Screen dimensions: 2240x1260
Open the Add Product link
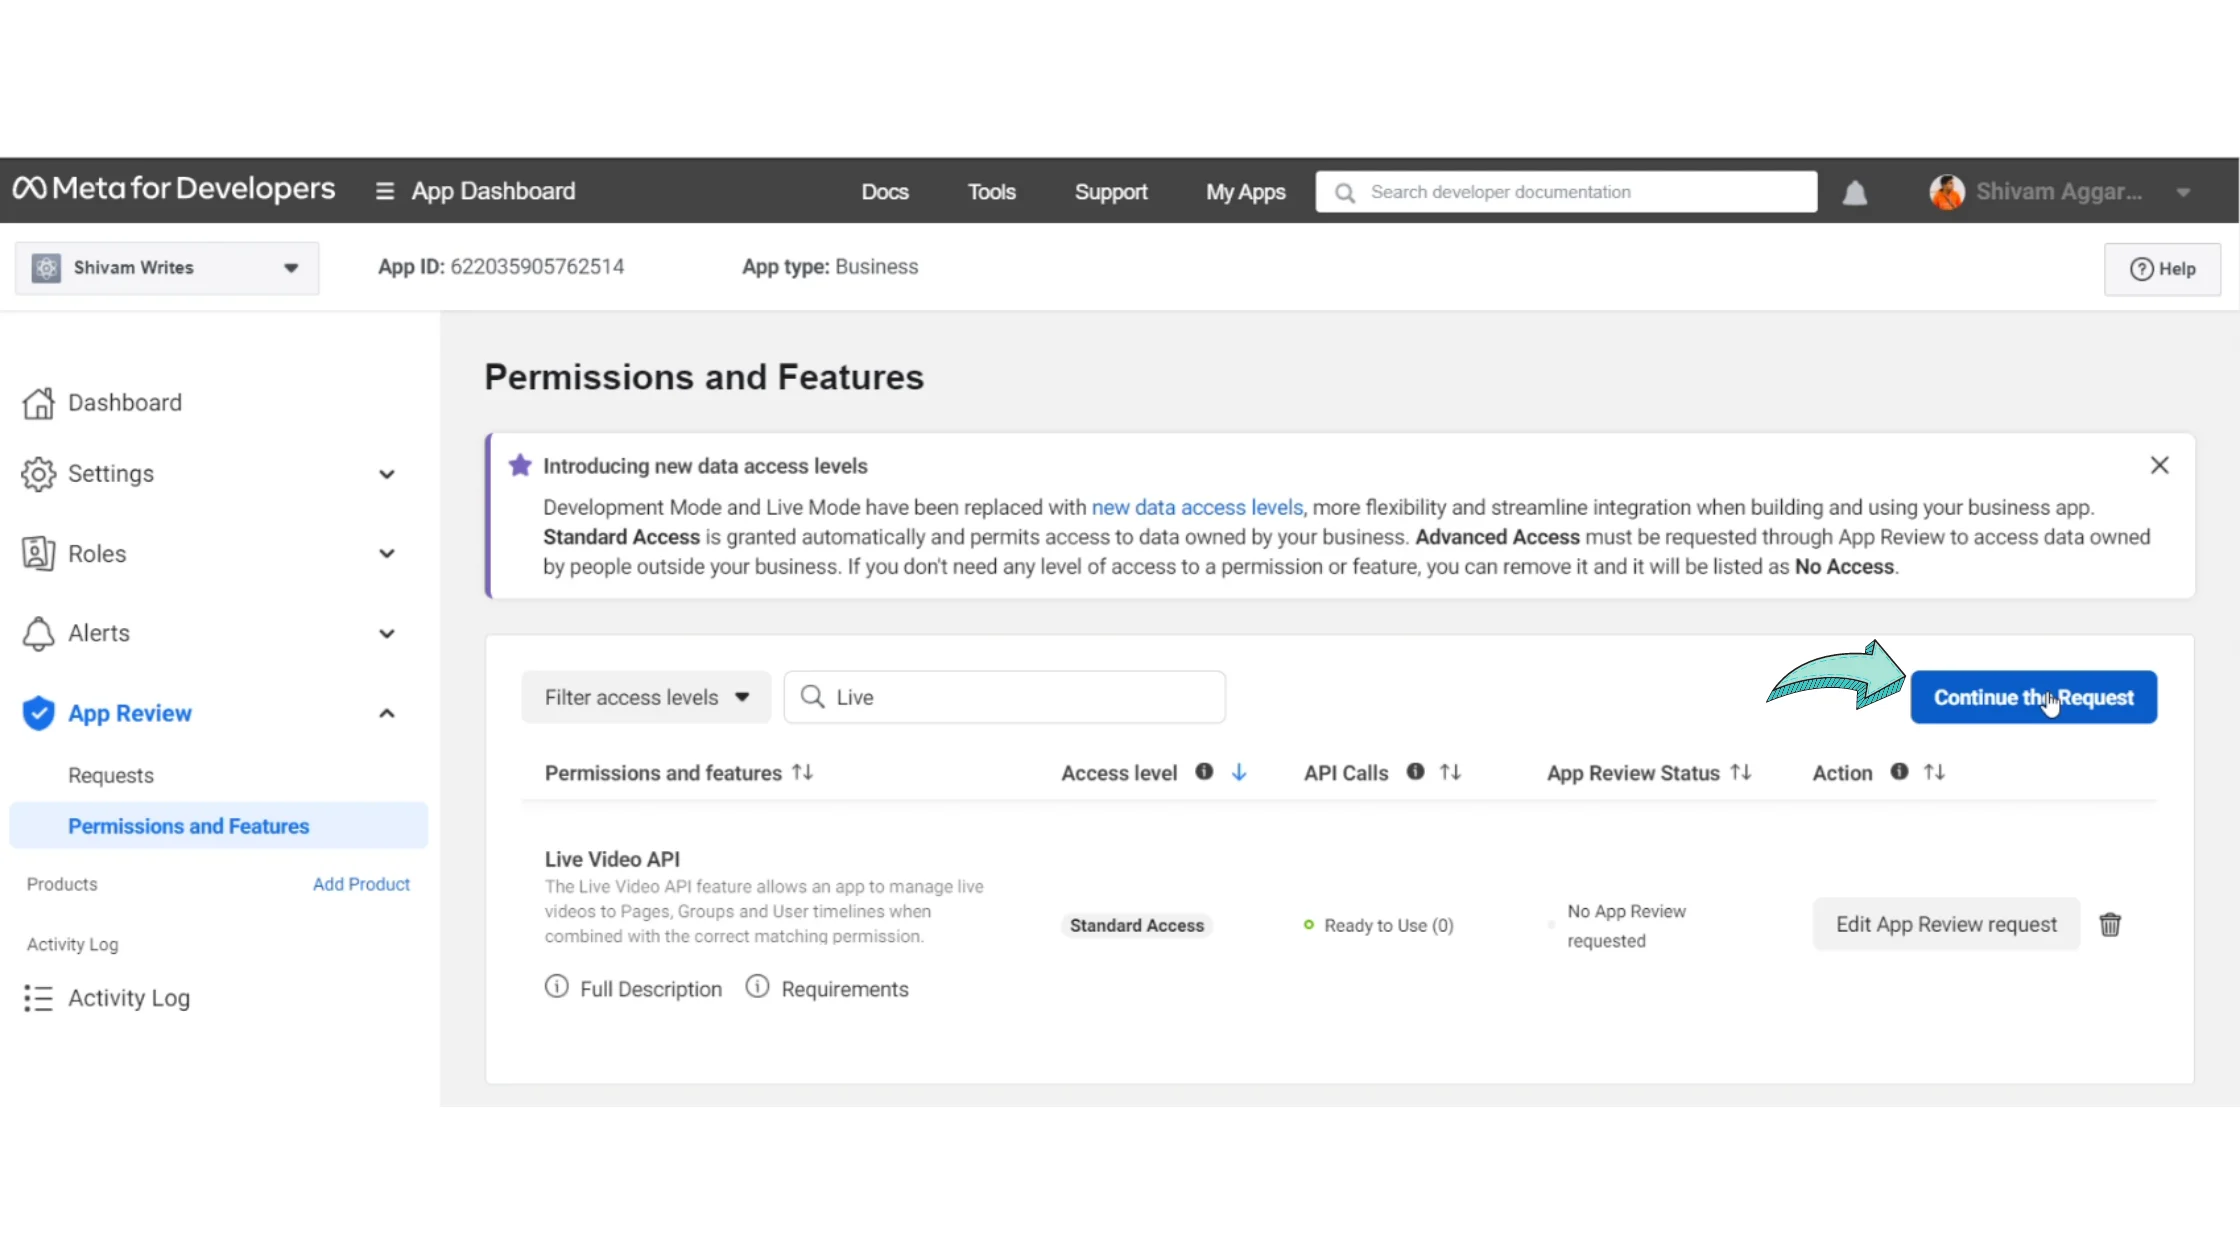click(361, 884)
